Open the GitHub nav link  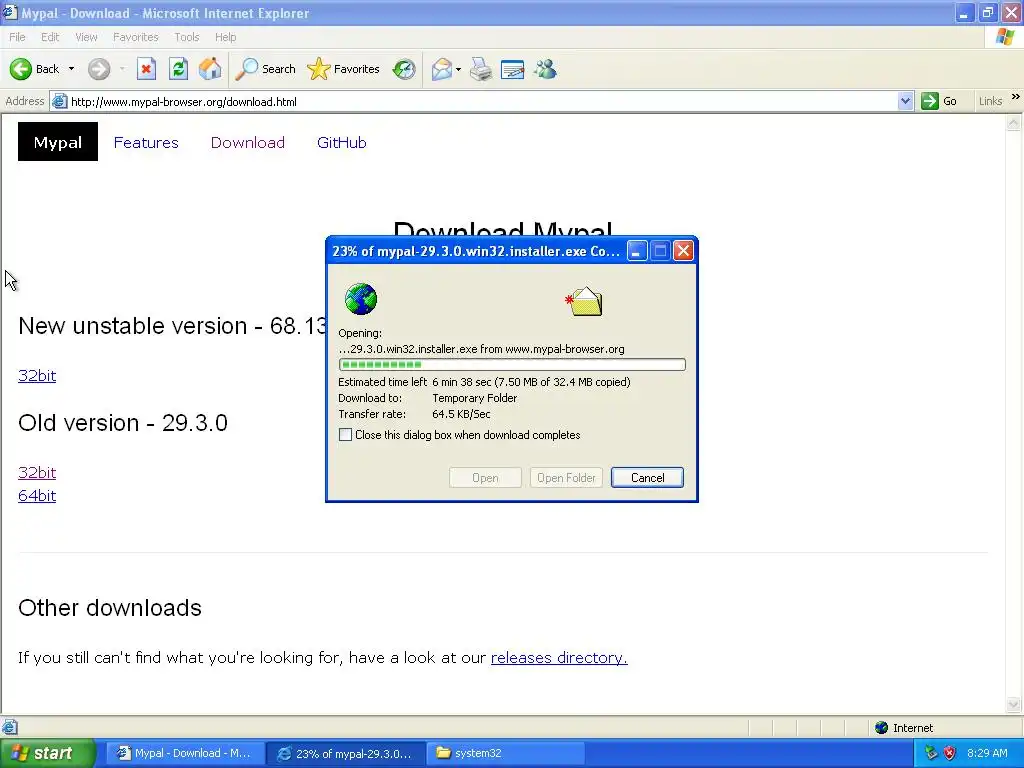[x=342, y=142]
